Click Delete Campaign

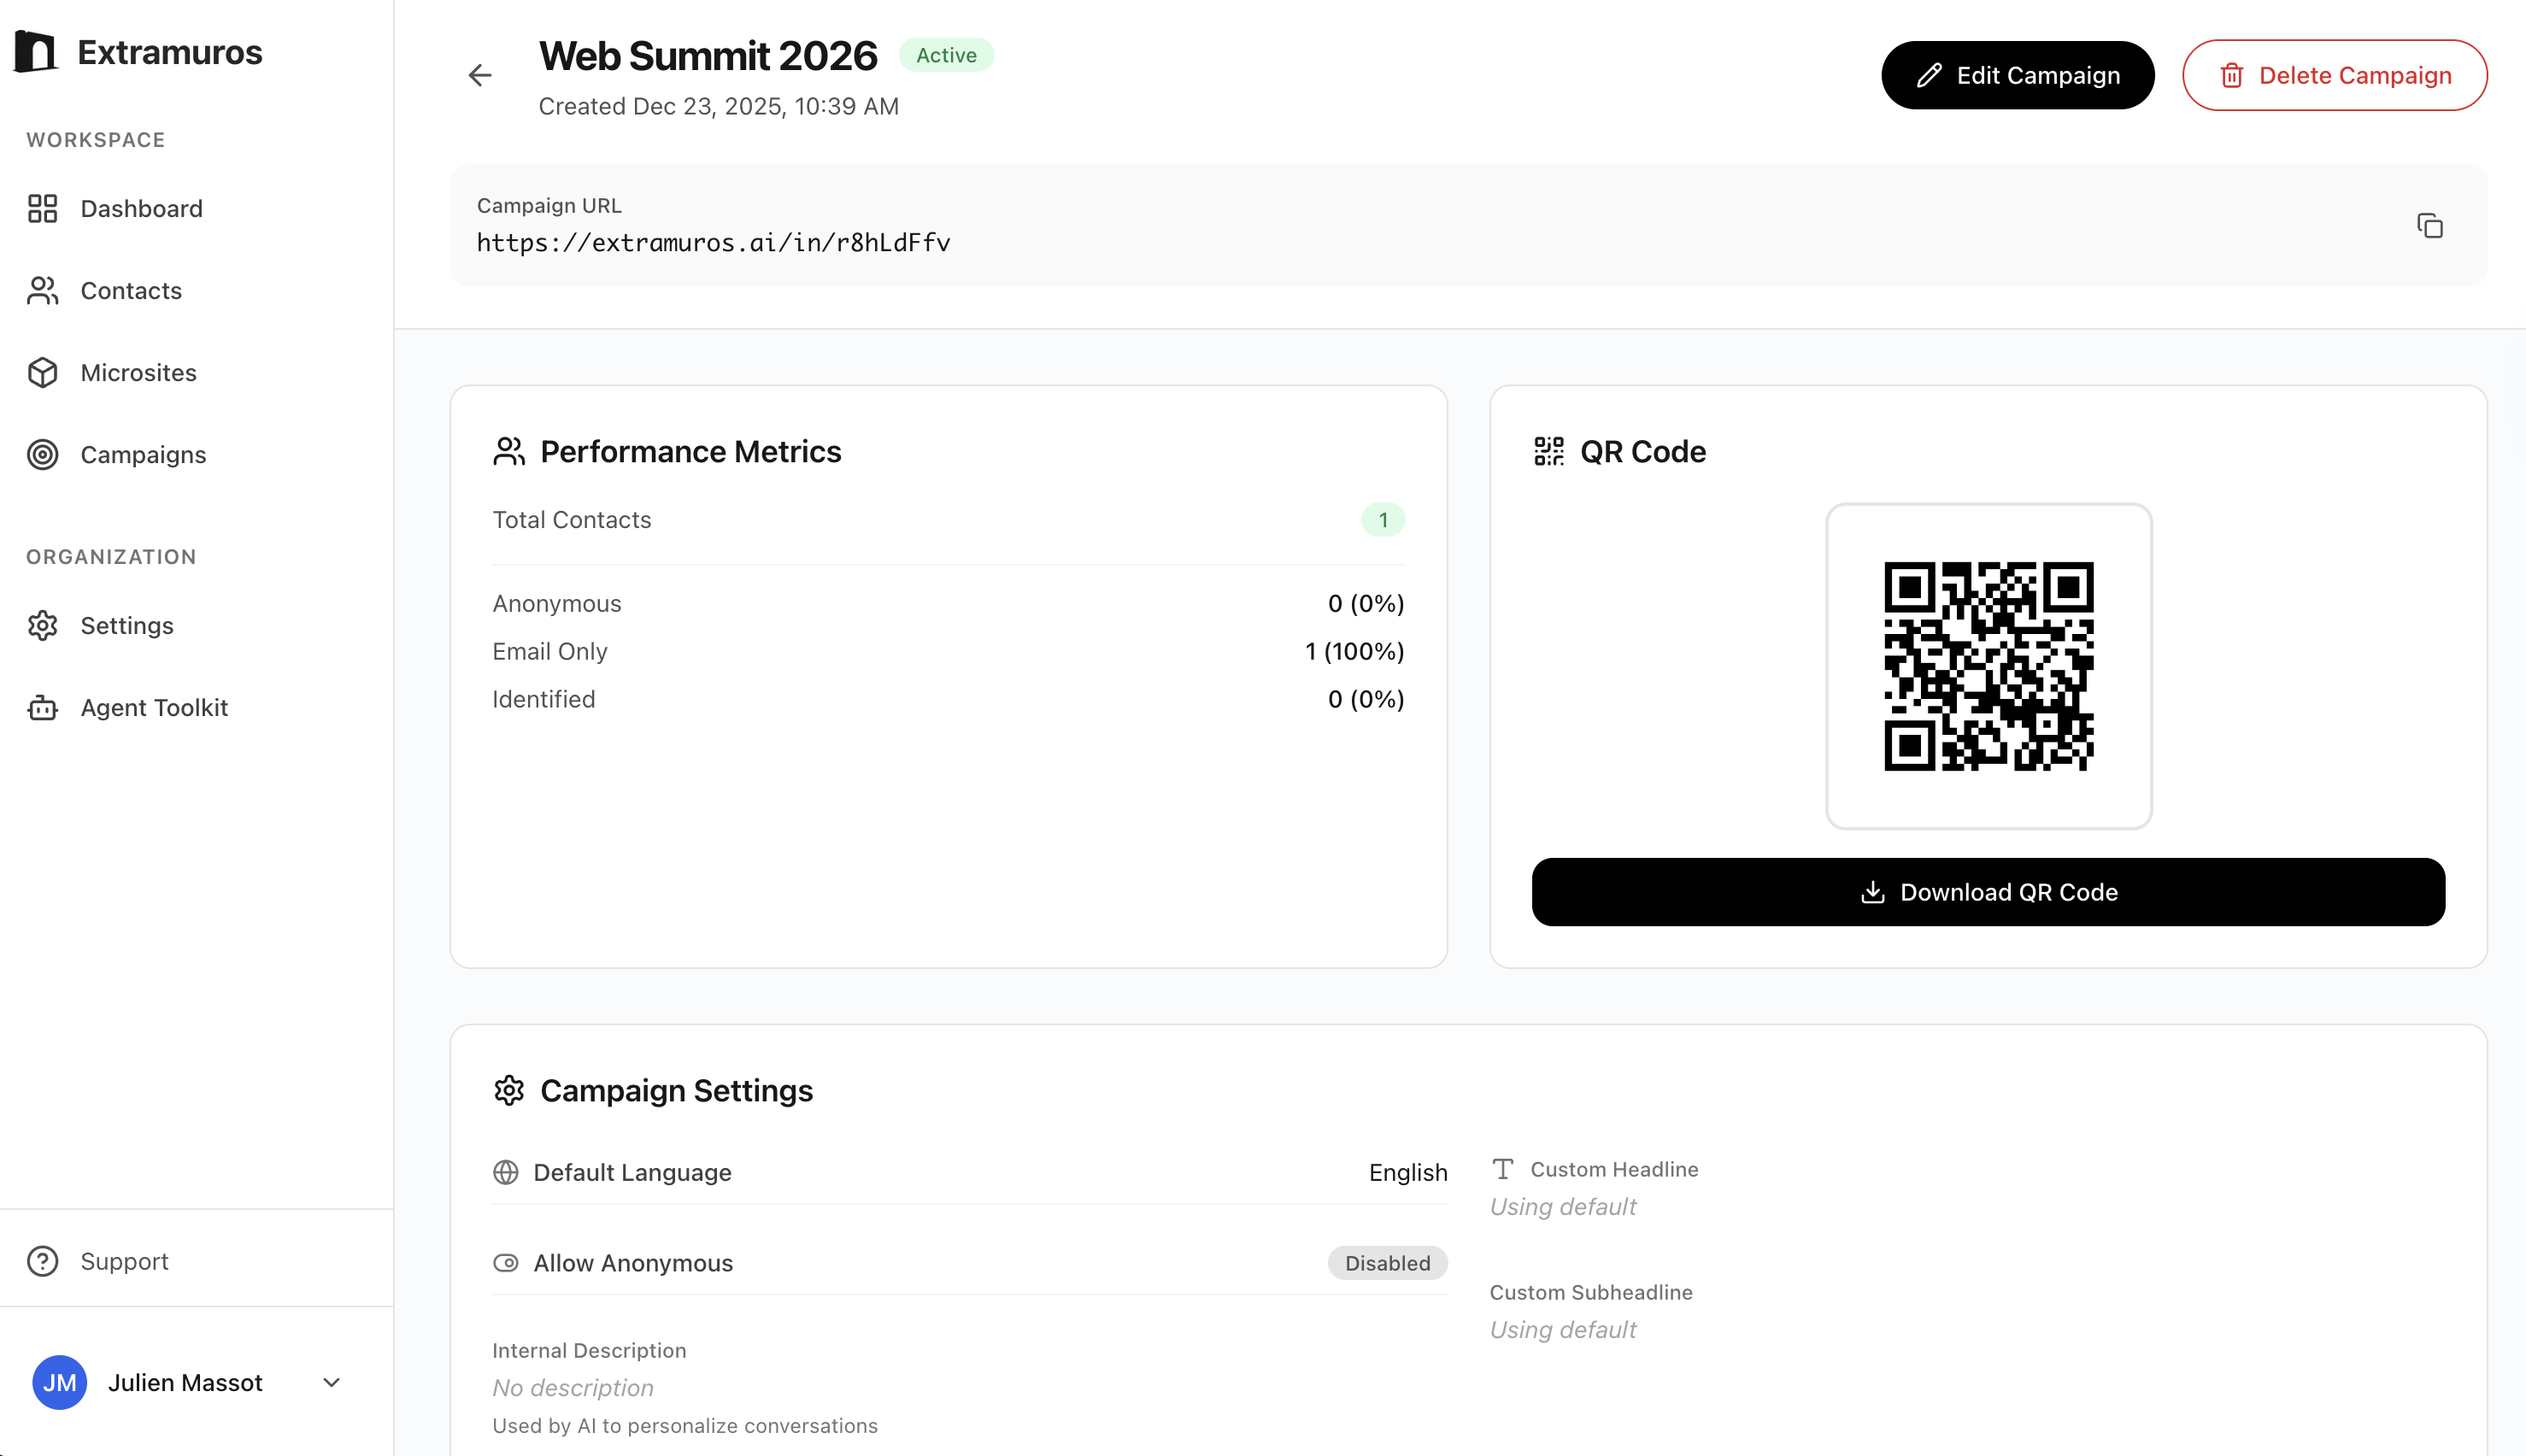(2335, 75)
